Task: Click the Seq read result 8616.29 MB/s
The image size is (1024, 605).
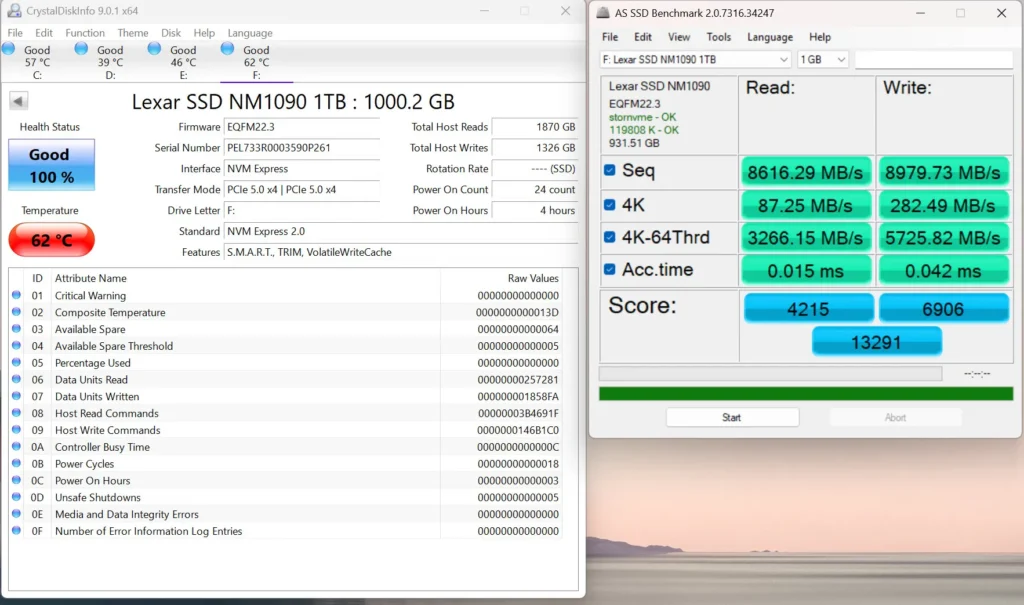Action: [805, 172]
